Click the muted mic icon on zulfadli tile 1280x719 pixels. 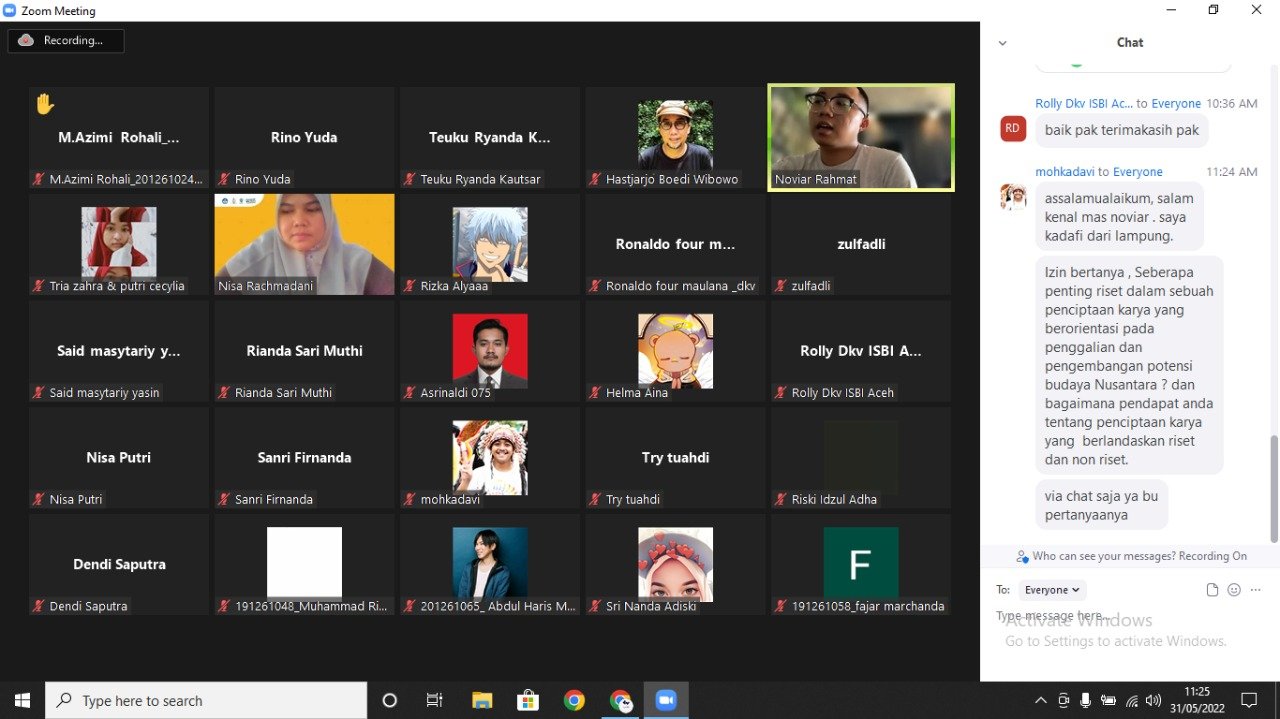782,286
